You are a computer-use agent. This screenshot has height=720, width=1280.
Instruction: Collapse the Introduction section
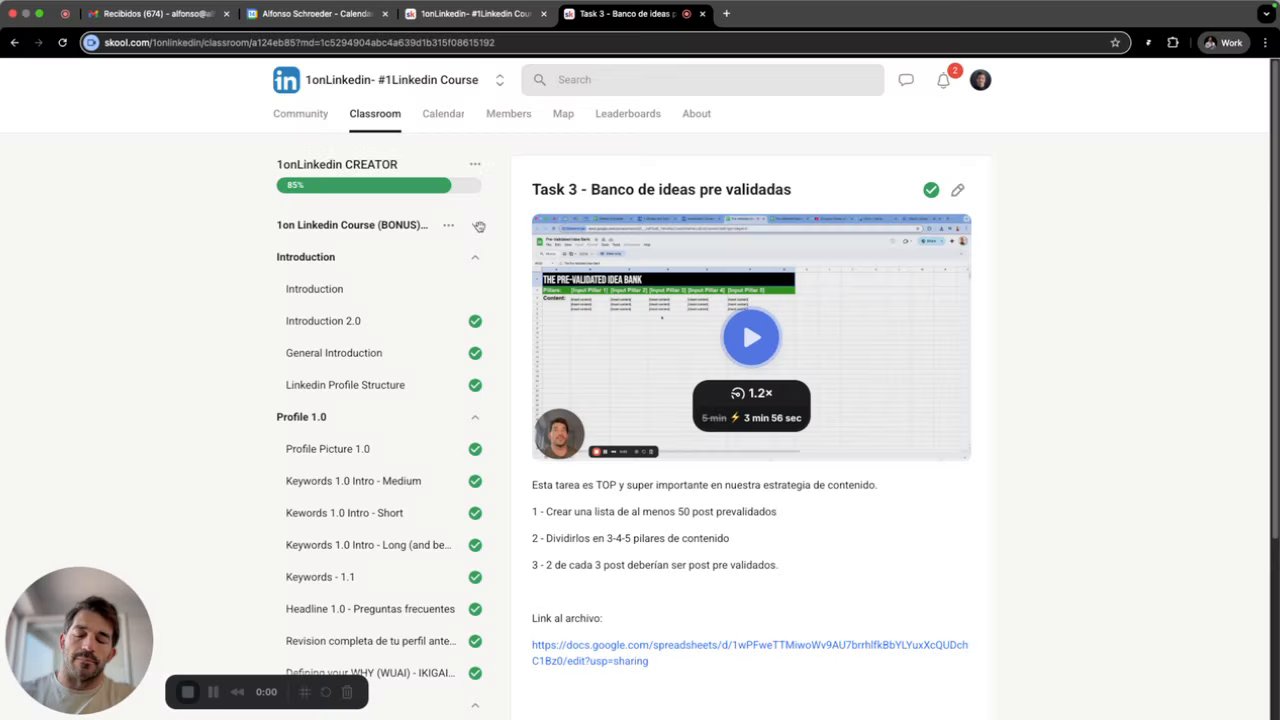(475, 257)
